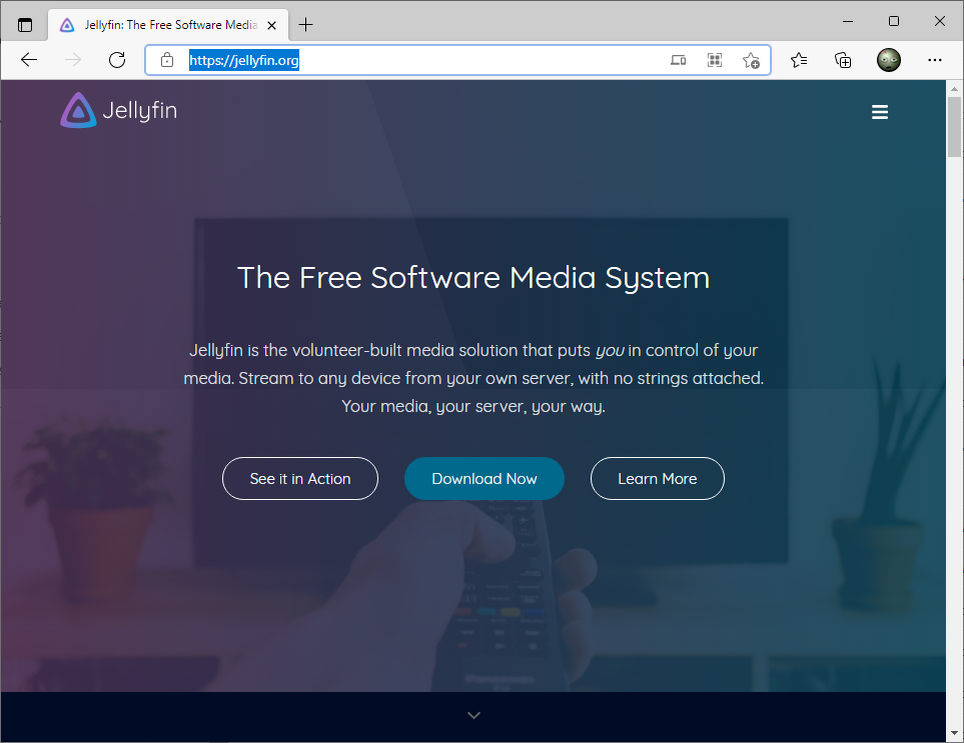964x743 pixels.
Task: Open the QR code generator icon
Action: pos(714,60)
